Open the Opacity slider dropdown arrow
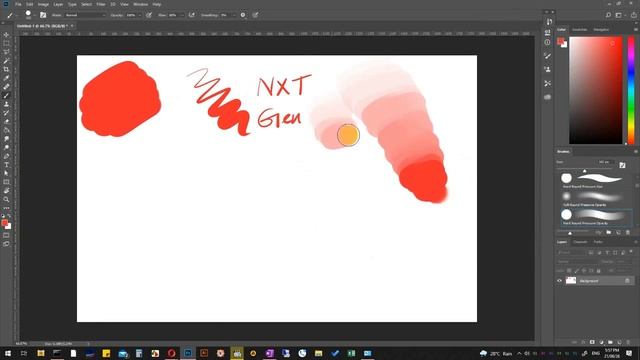This screenshot has height=360, width=640. tap(140, 15)
